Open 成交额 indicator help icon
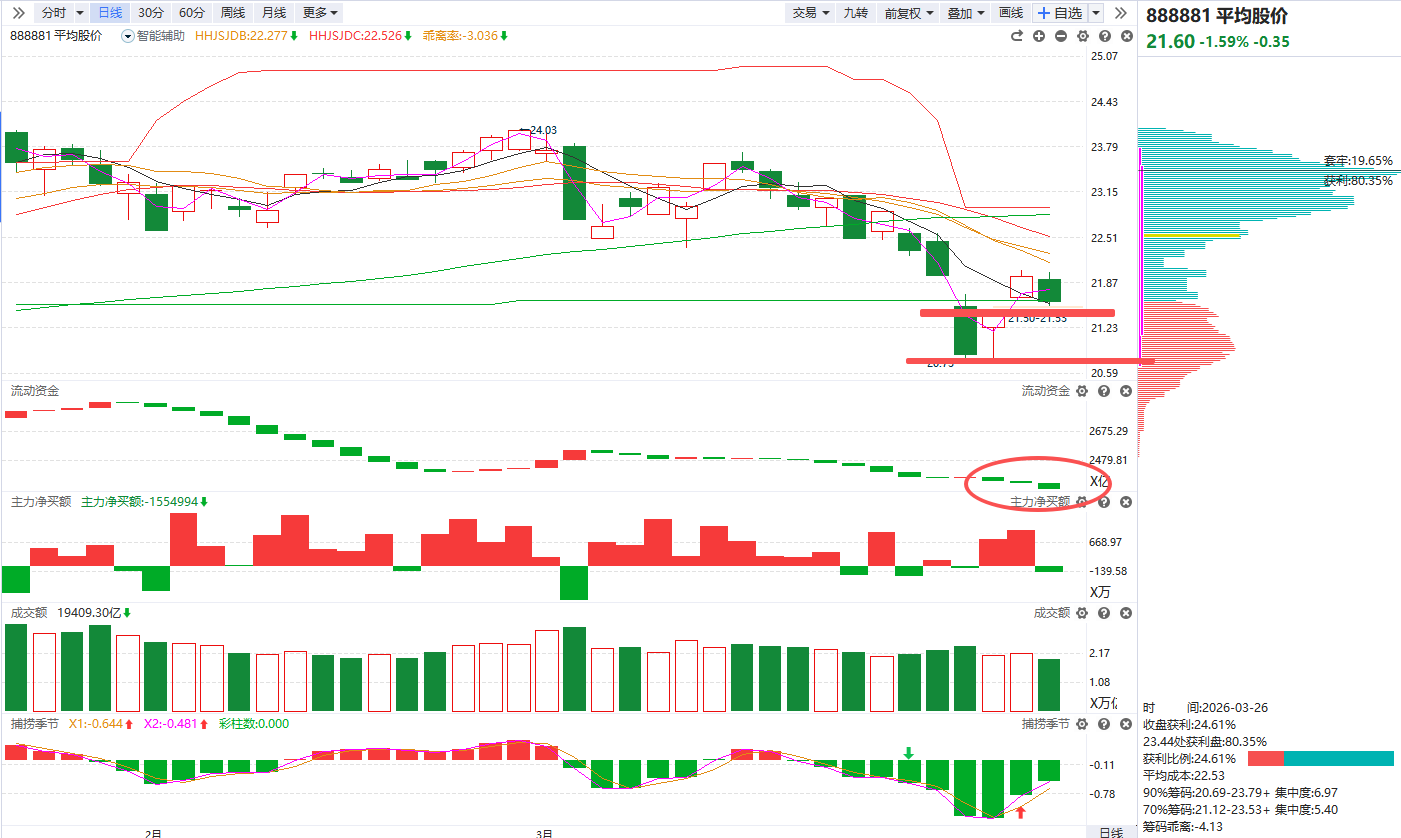The image size is (1401, 838). [1103, 613]
